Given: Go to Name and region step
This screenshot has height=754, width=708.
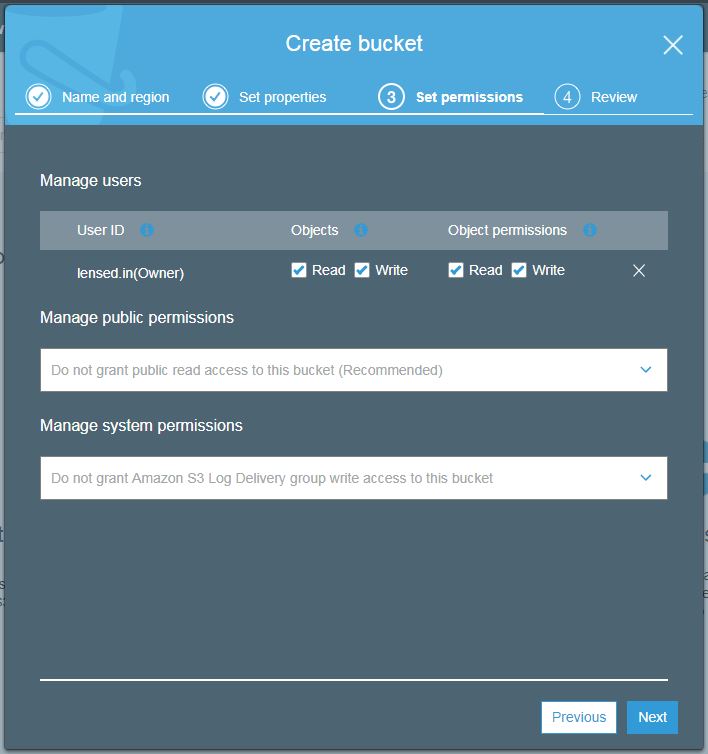Looking at the screenshot, I should coord(115,97).
